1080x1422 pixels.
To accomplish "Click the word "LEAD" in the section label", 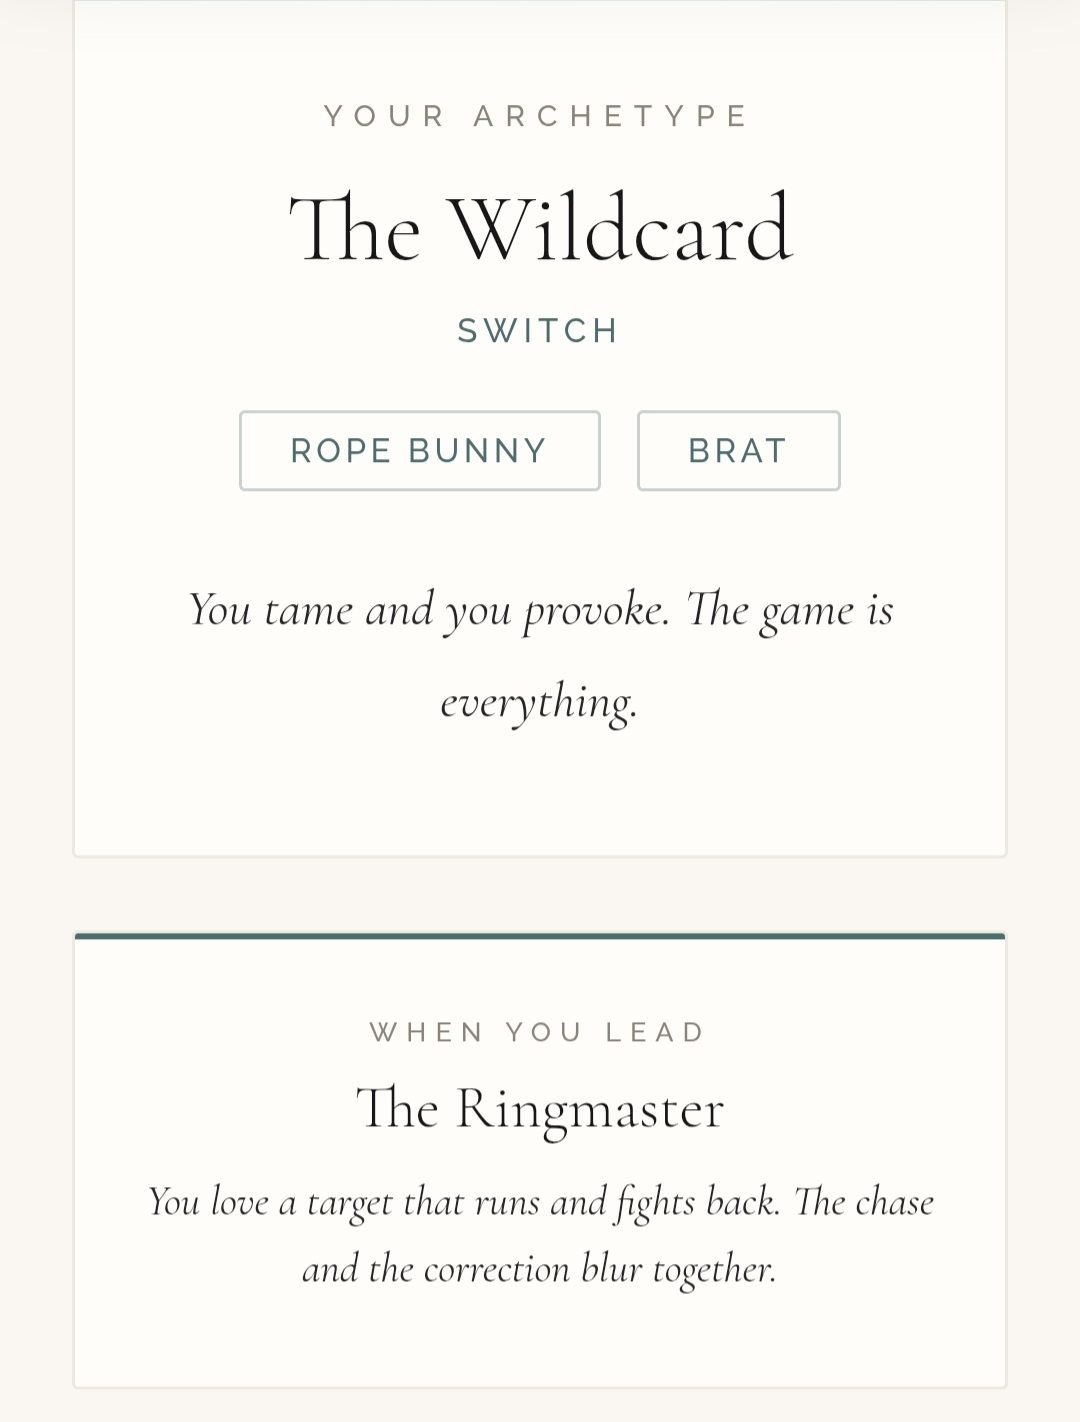I will point(656,1032).
